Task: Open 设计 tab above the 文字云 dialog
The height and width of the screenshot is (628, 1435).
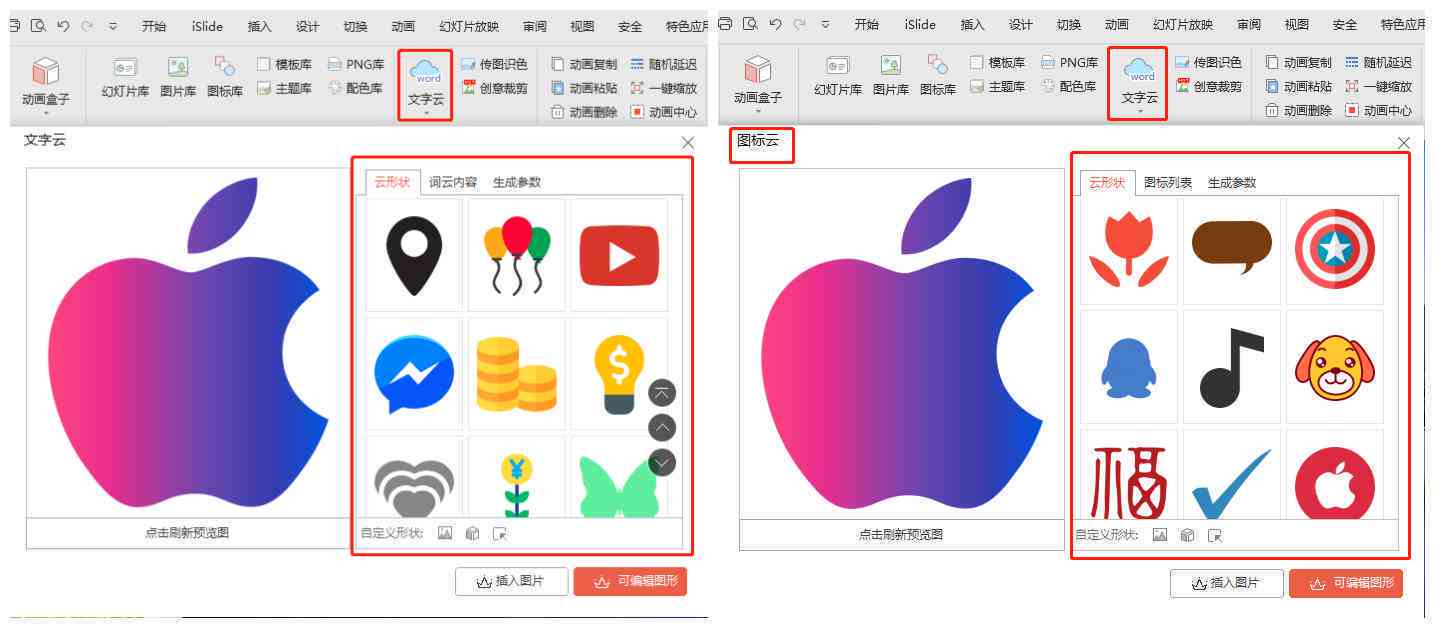Action: point(308,26)
